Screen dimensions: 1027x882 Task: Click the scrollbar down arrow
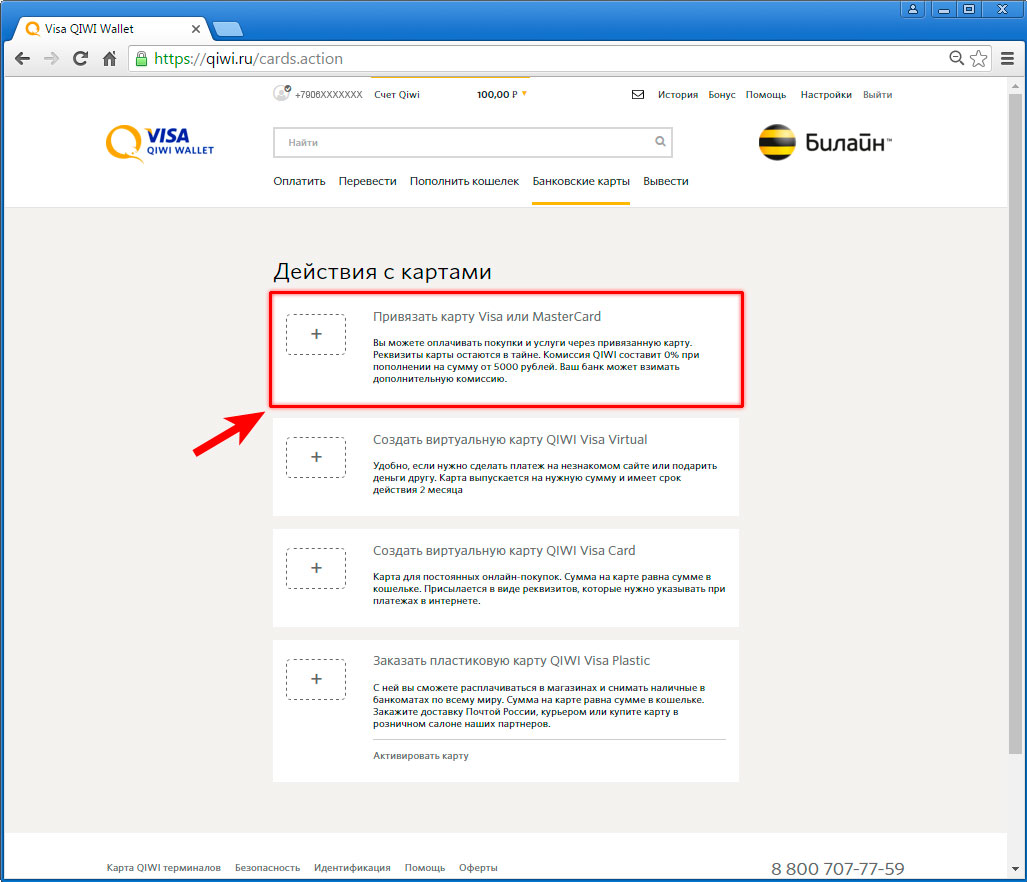click(x=1015, y=869)
